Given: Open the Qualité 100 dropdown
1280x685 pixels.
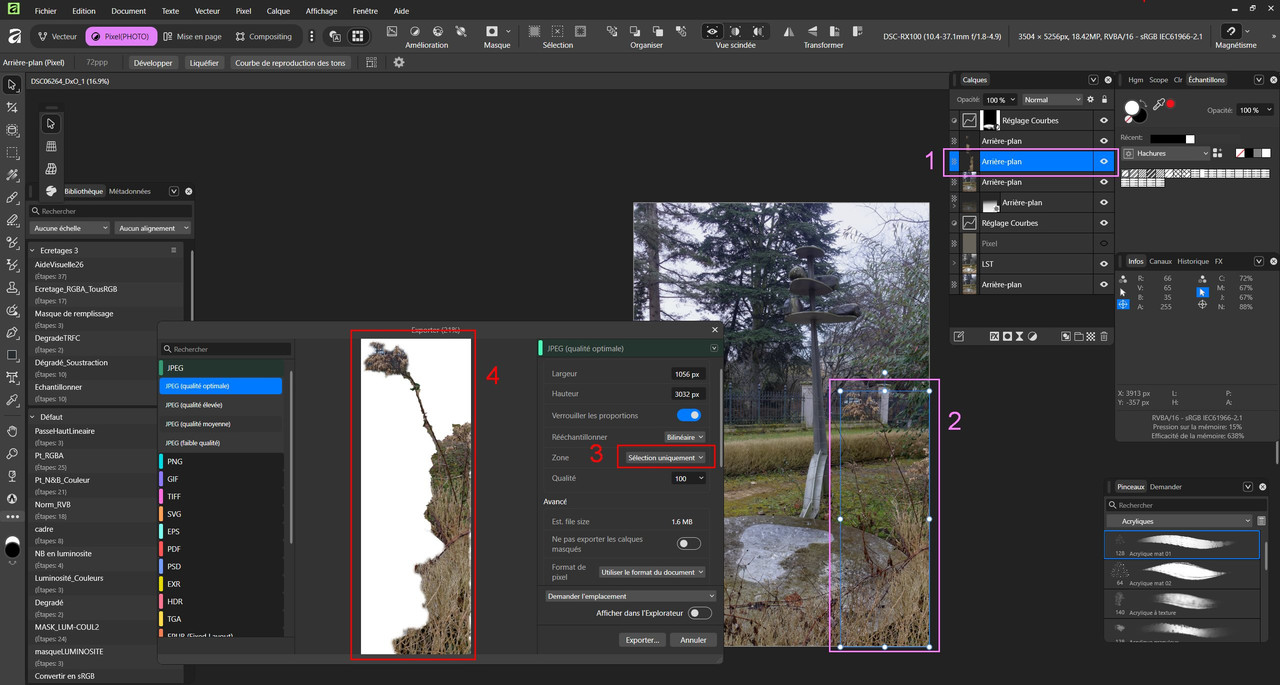Looking at the screenshot, I should 689,479.
